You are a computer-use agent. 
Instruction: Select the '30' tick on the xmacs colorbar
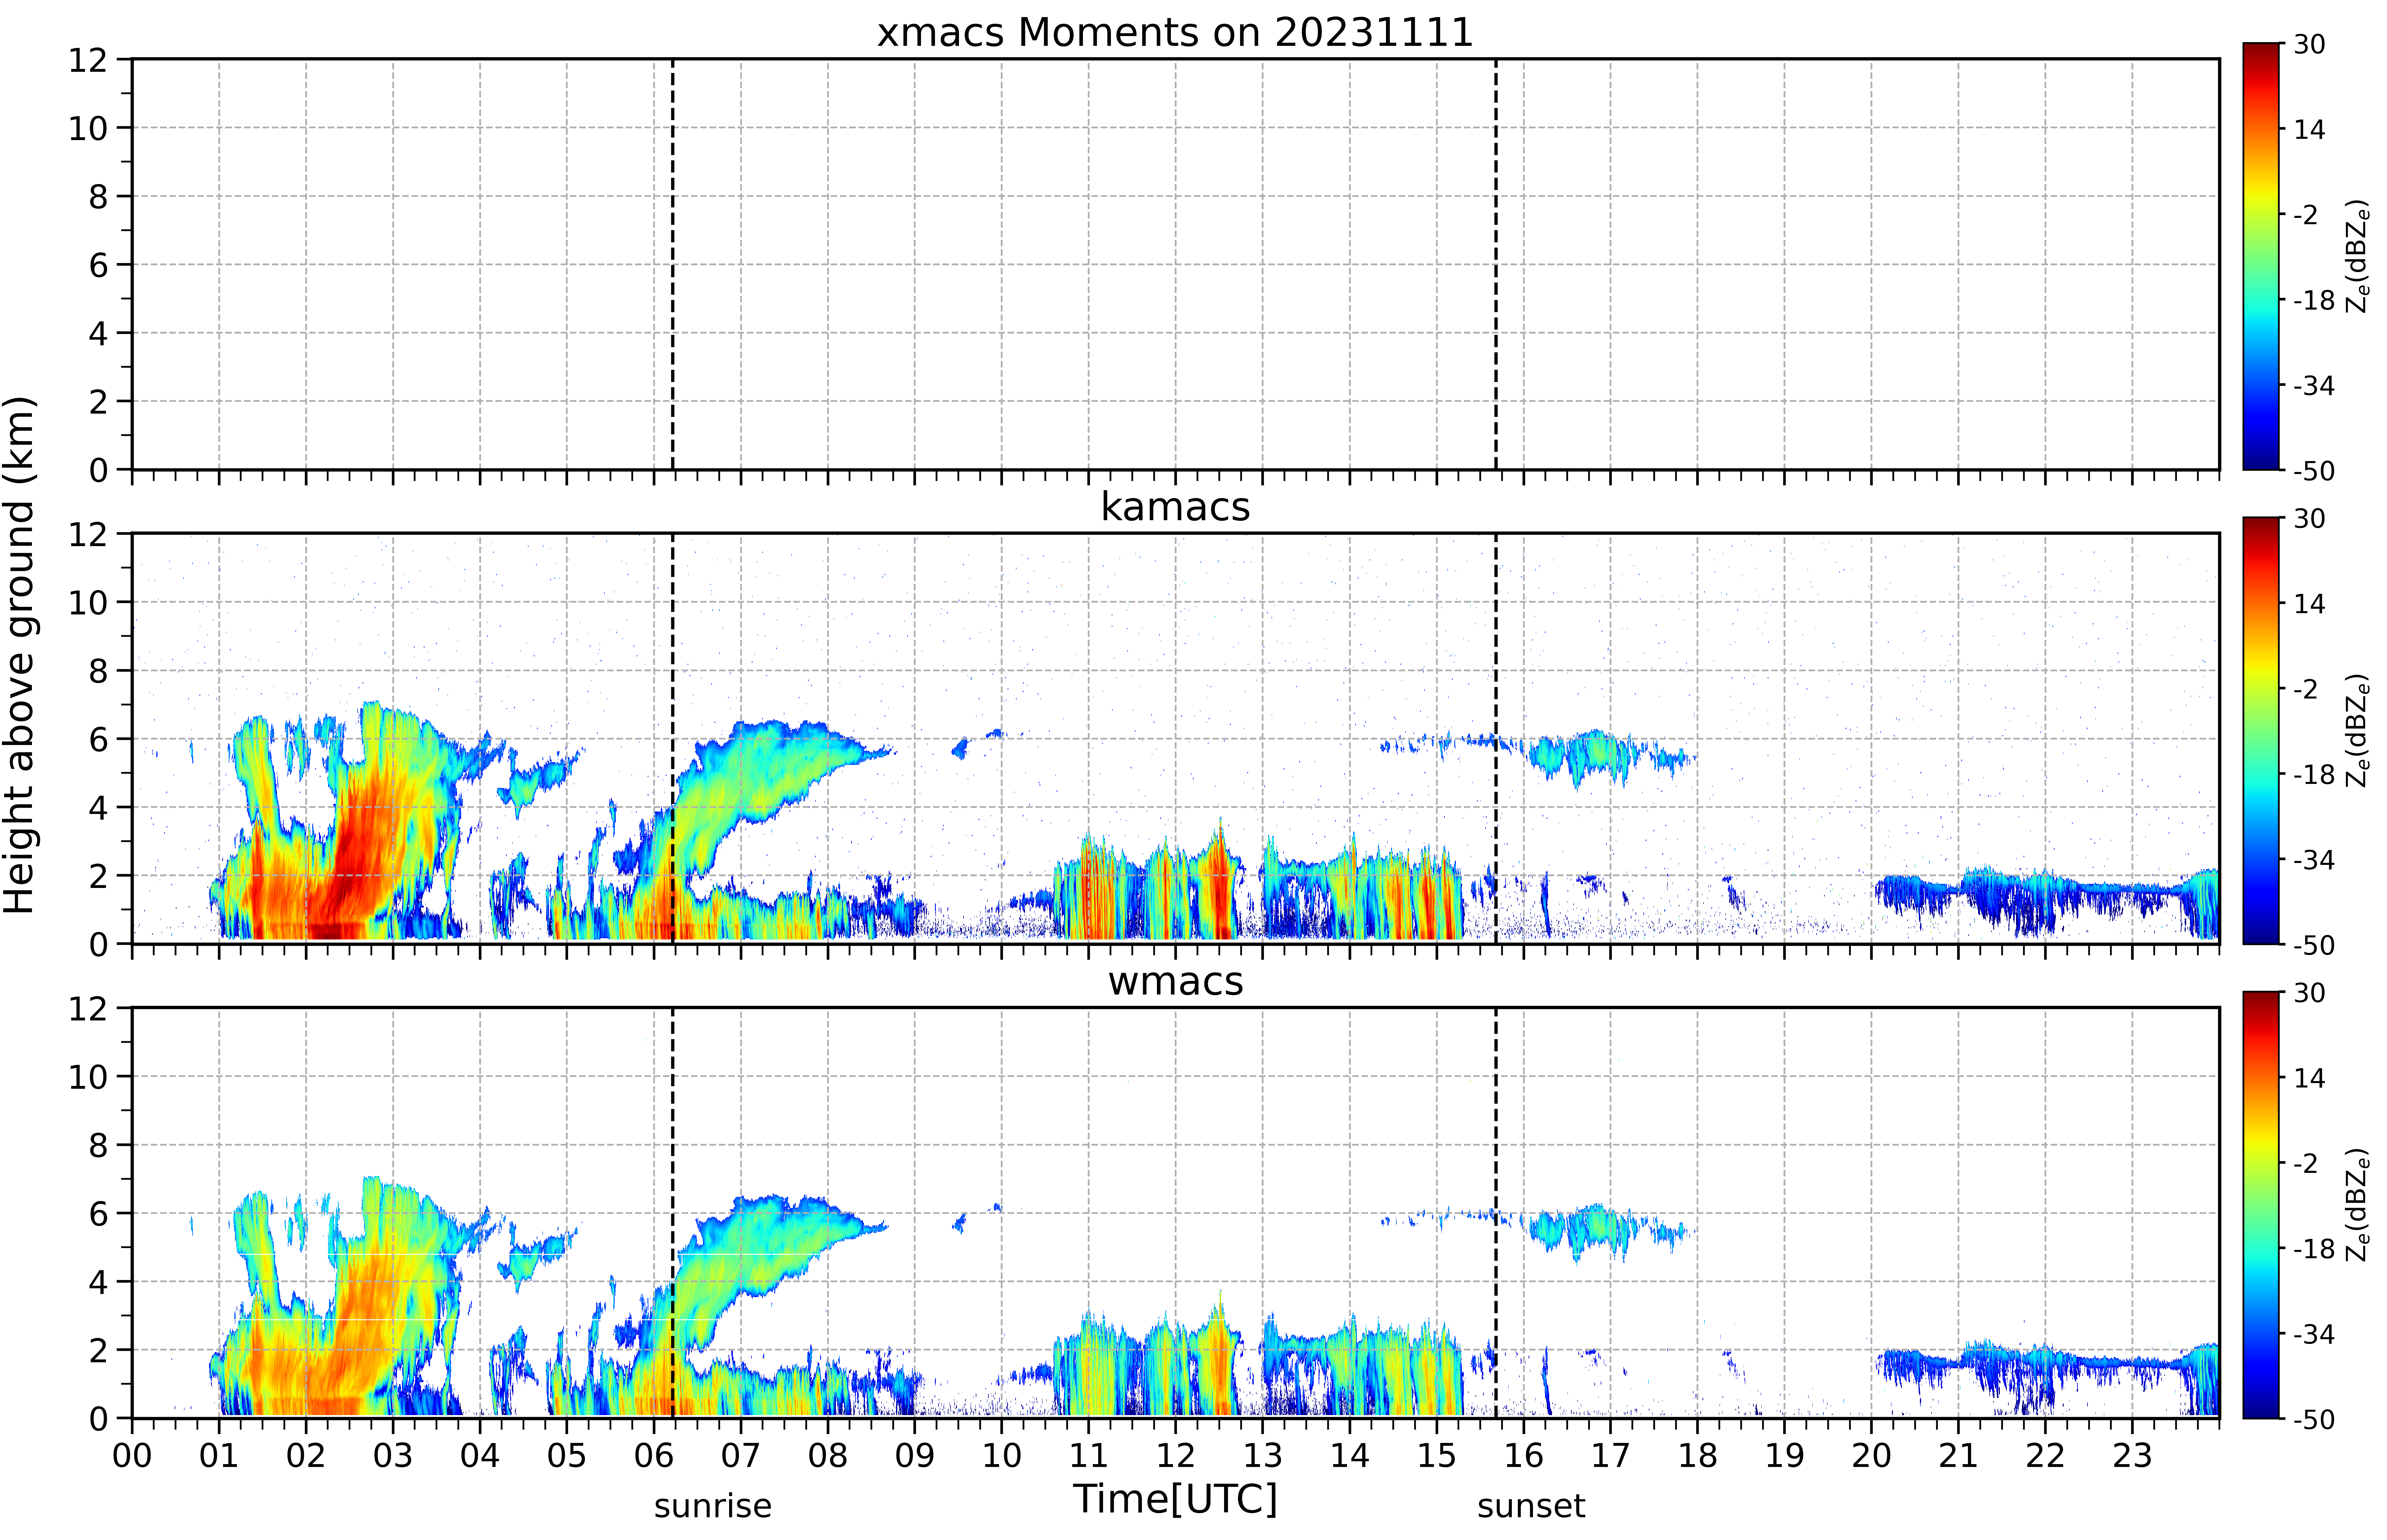coord(2309,44)
